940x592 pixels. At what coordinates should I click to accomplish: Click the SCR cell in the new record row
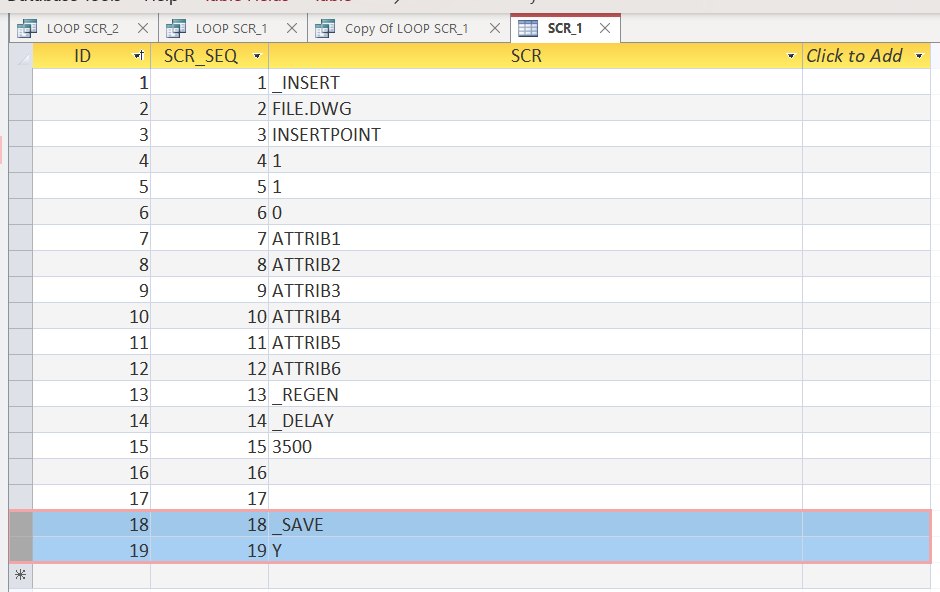coord(535,575)
